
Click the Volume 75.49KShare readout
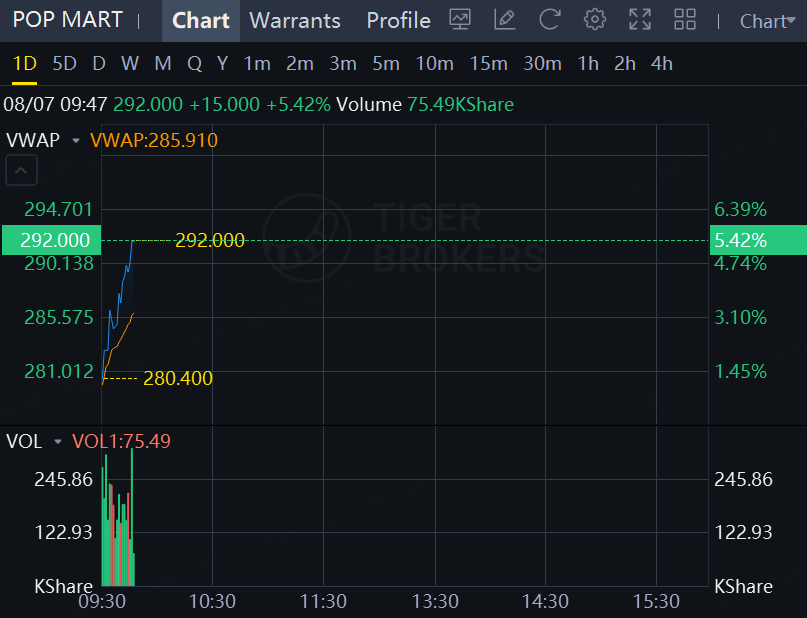click(x=425, y=105)
